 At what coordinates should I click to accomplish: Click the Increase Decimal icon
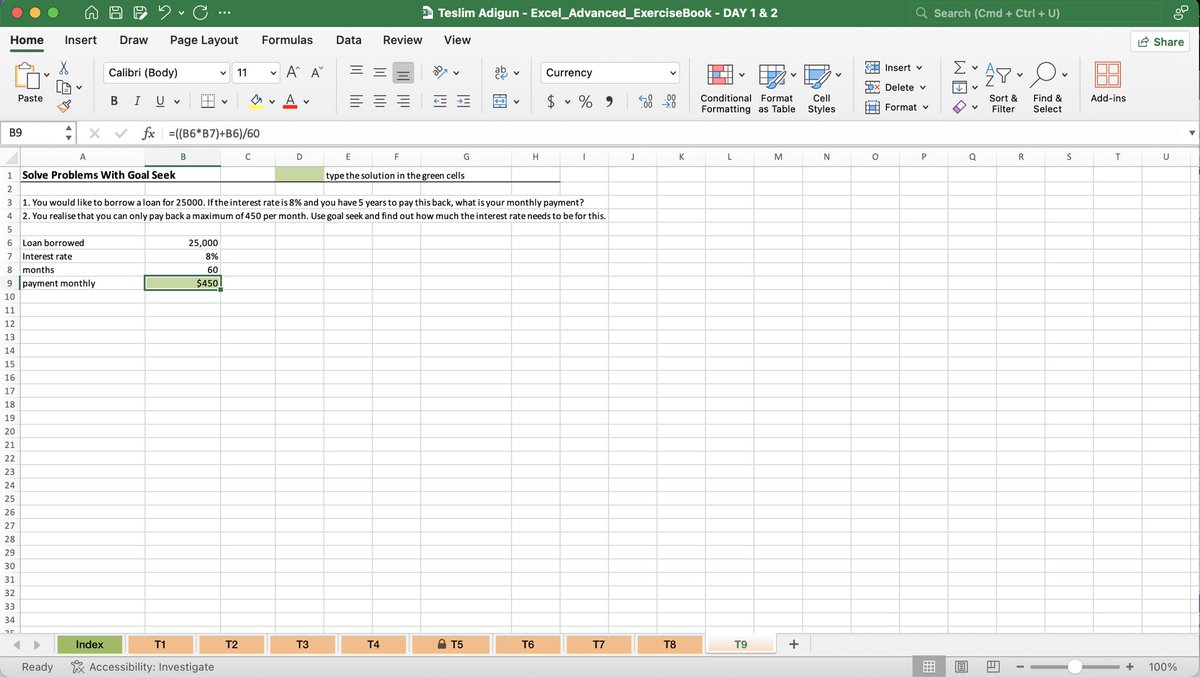tap(646, 101)
